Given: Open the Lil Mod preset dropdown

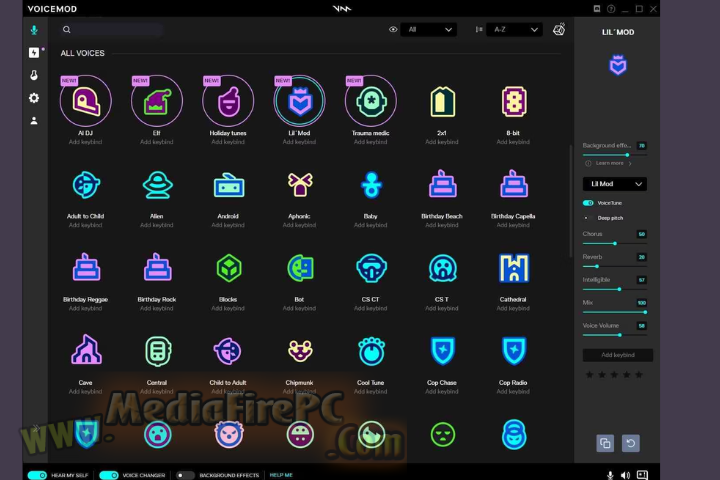Looking at the screenshot, I should [x=615, y=184].
